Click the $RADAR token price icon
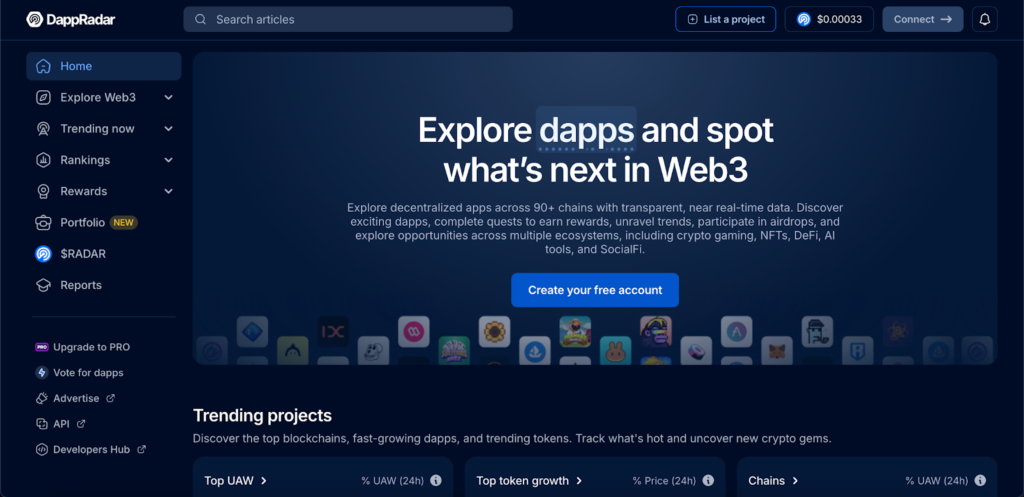 [804, 20]
